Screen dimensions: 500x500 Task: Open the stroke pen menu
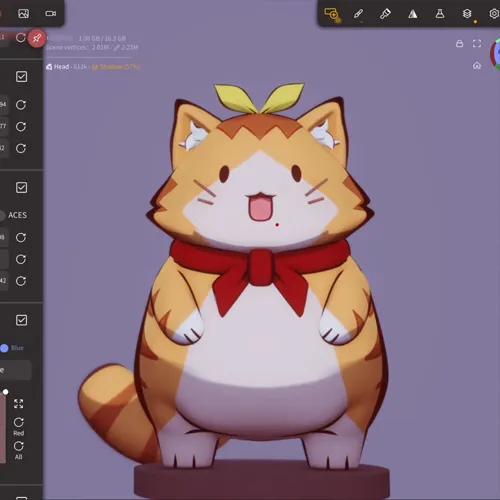358,14
